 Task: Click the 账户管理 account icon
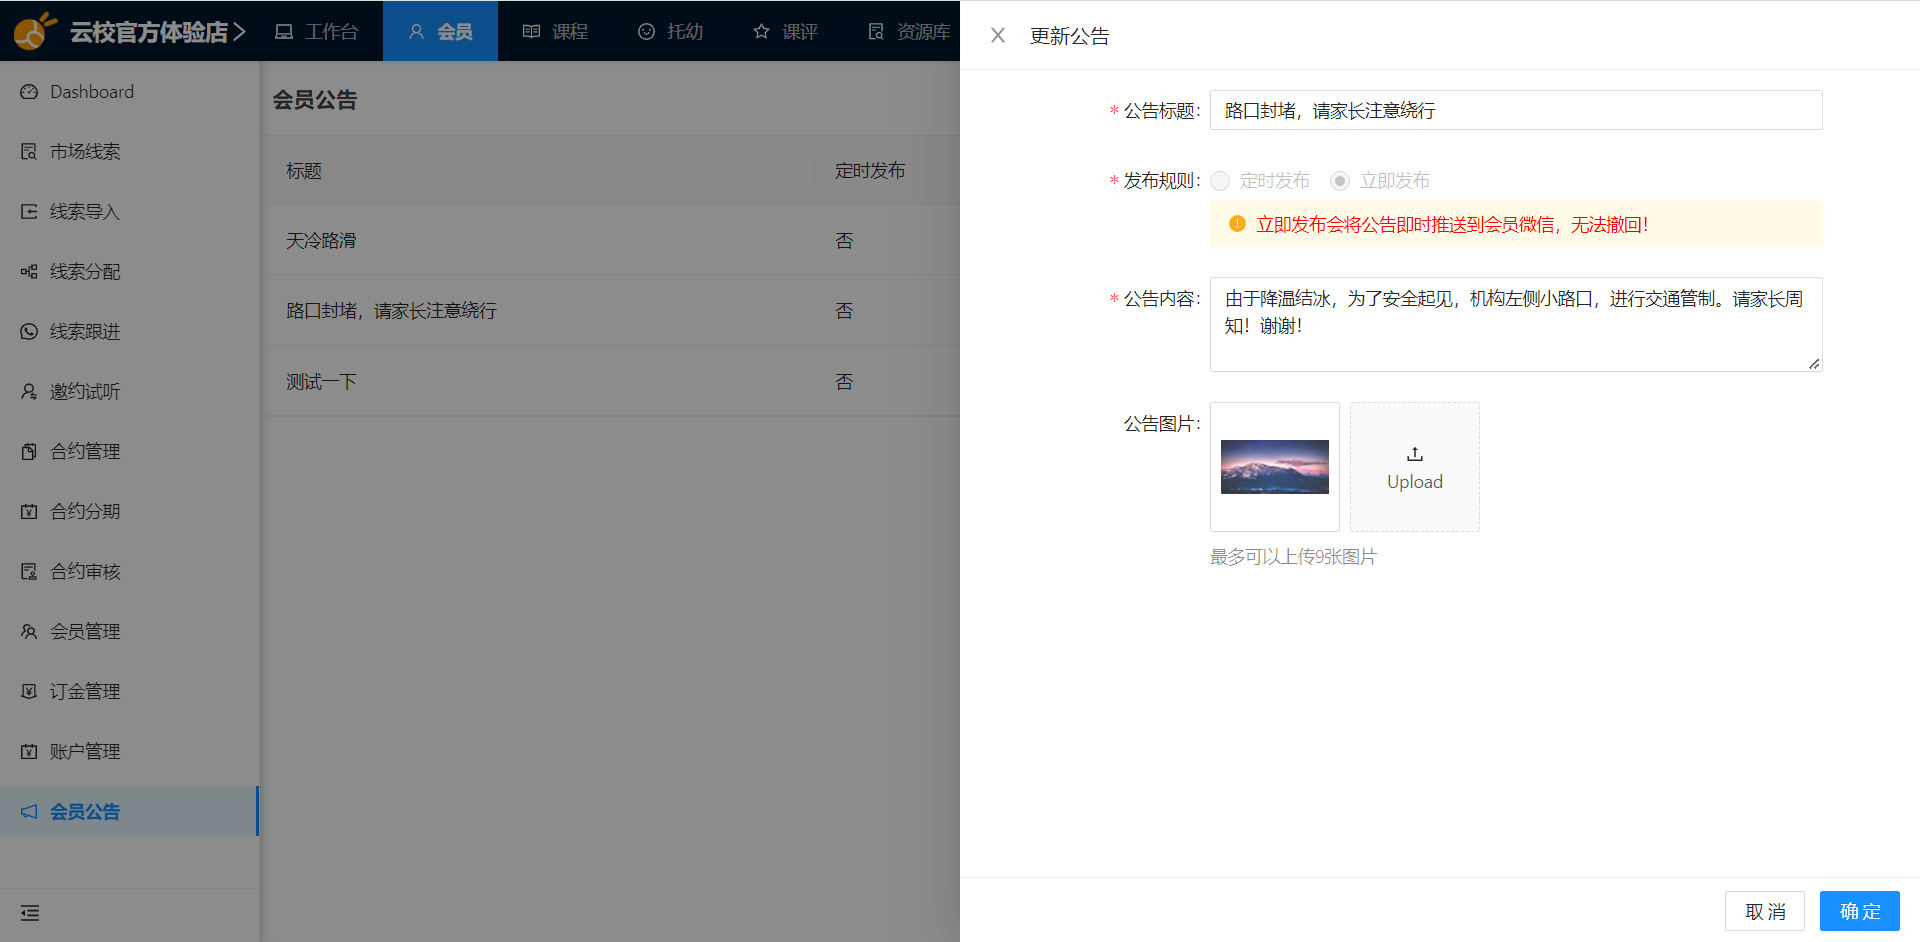coord(29,752)
